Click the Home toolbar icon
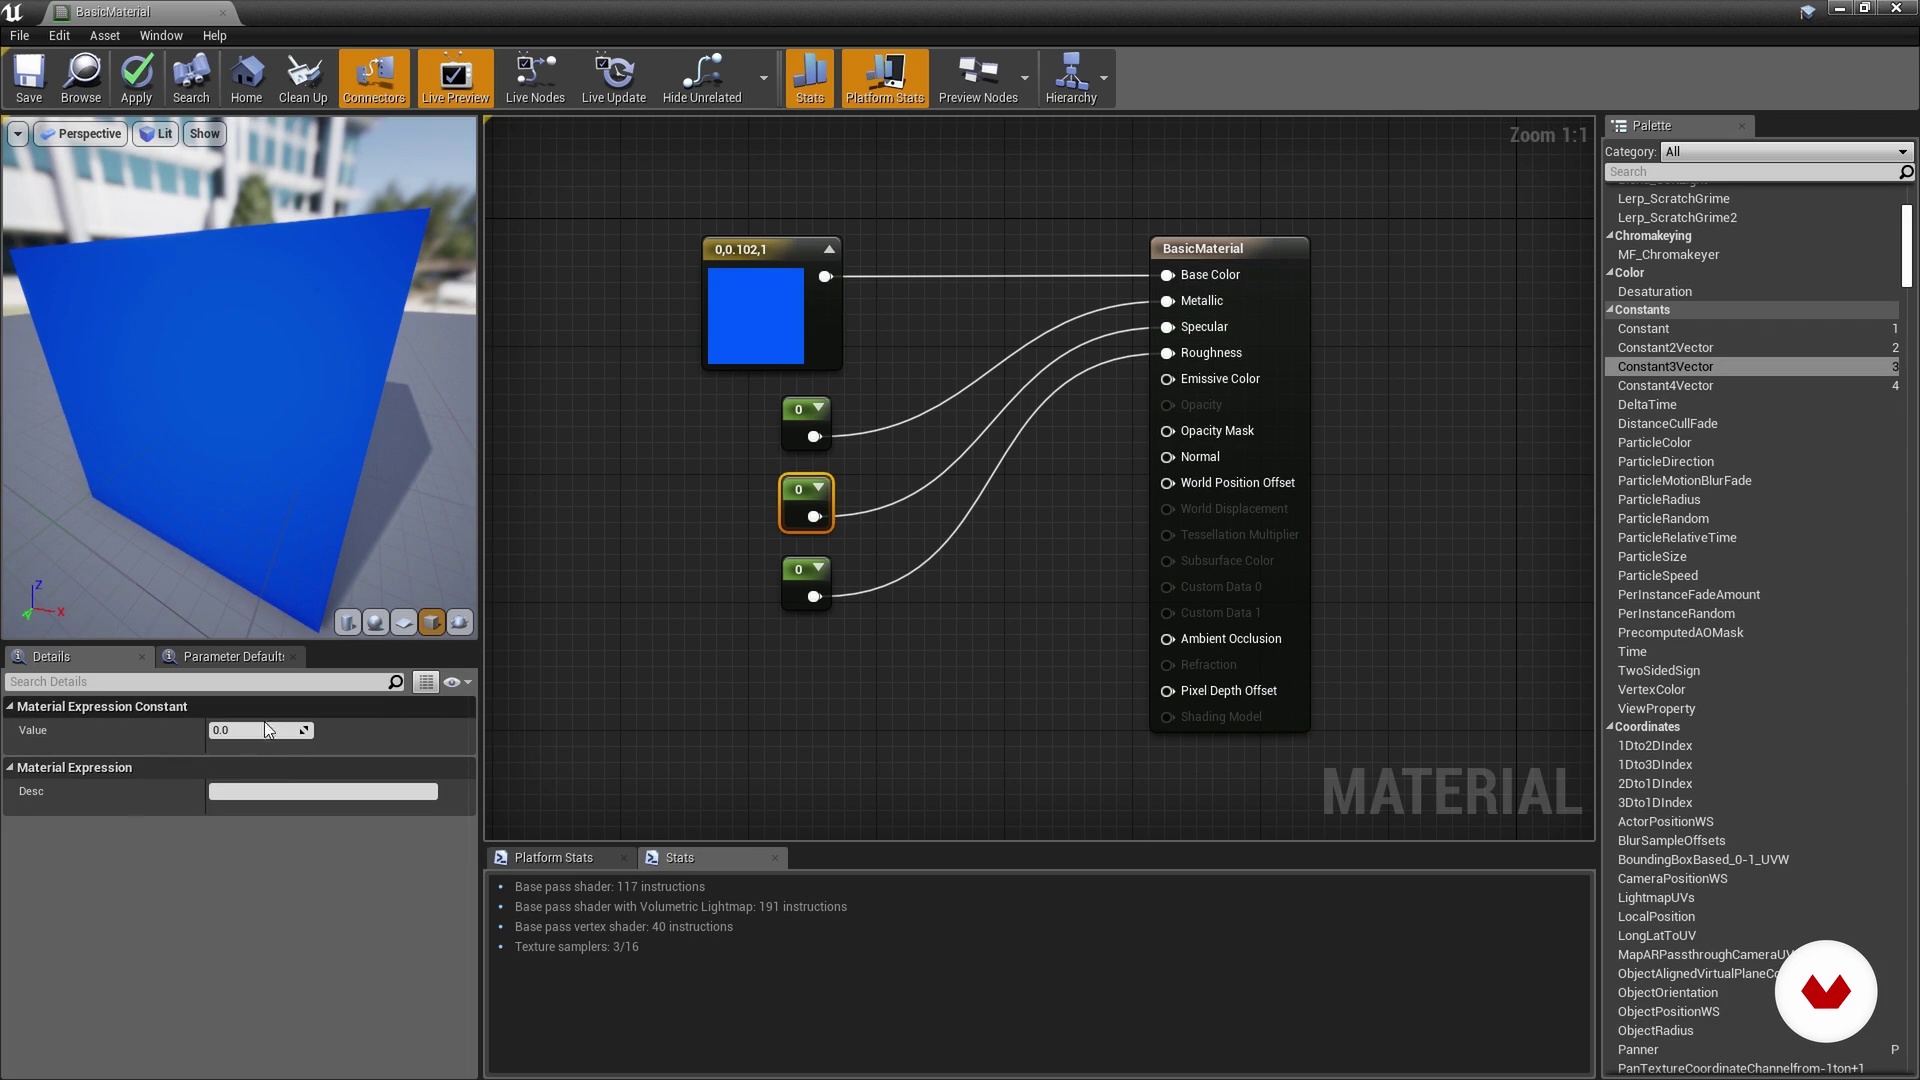The width and height of the screenshot is (1920, 1080). coord(246,74)
